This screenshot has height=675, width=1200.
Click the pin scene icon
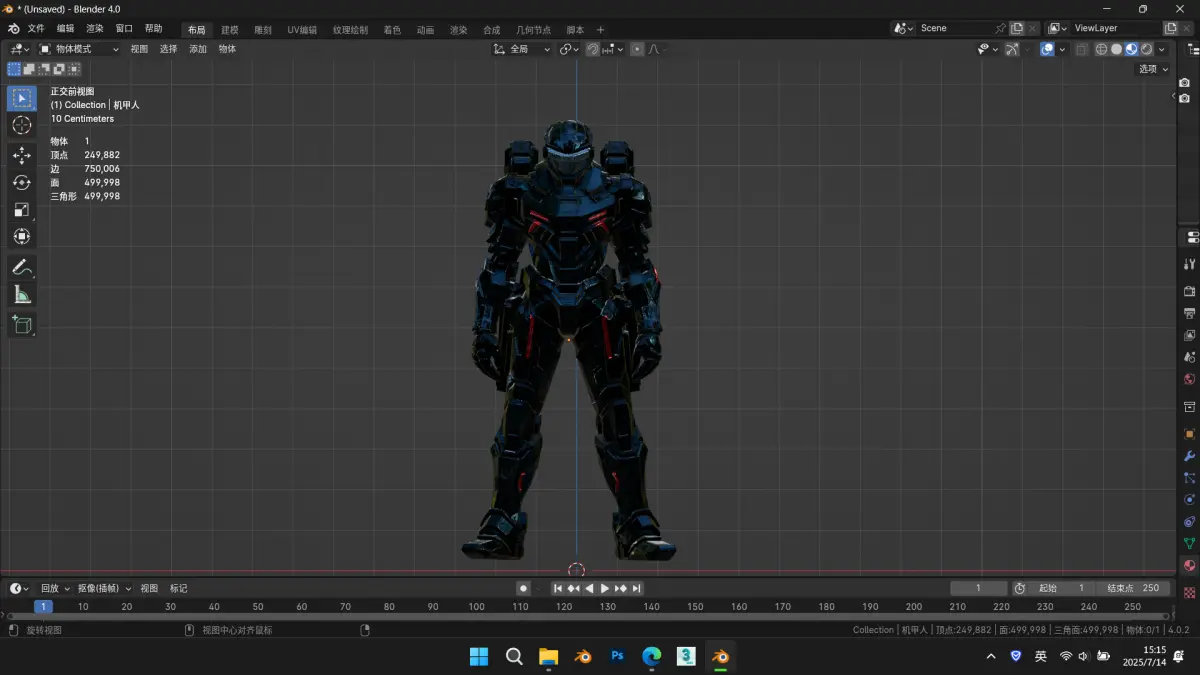coord(1000,29)
